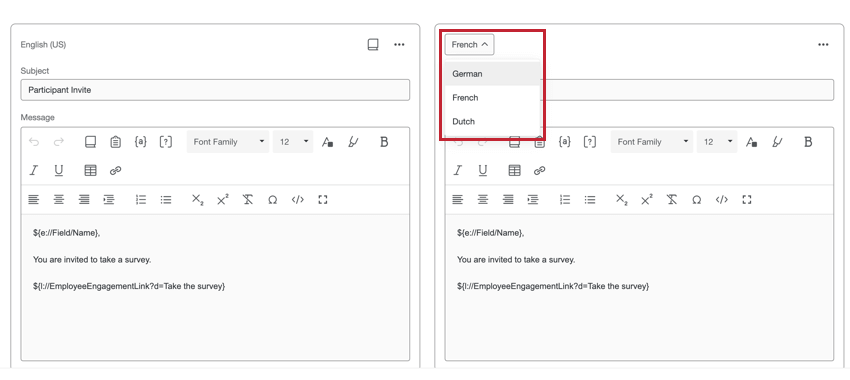Click the Subject field with Participant Invite

pyautogui.click(x=215, y=90)
